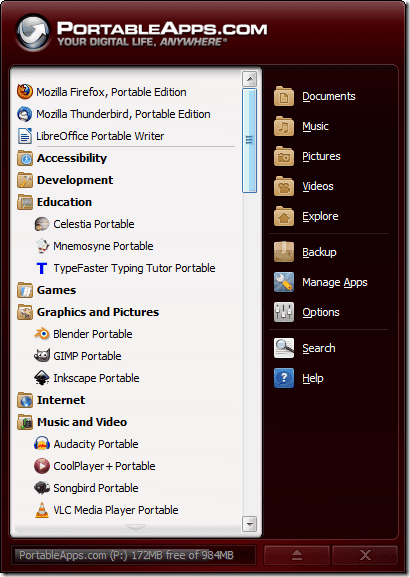This screenshot has height=577, width=410.
Task: Click the blue TypeFaster T icon
Action: pyautogui.click(x=42, y=268)
